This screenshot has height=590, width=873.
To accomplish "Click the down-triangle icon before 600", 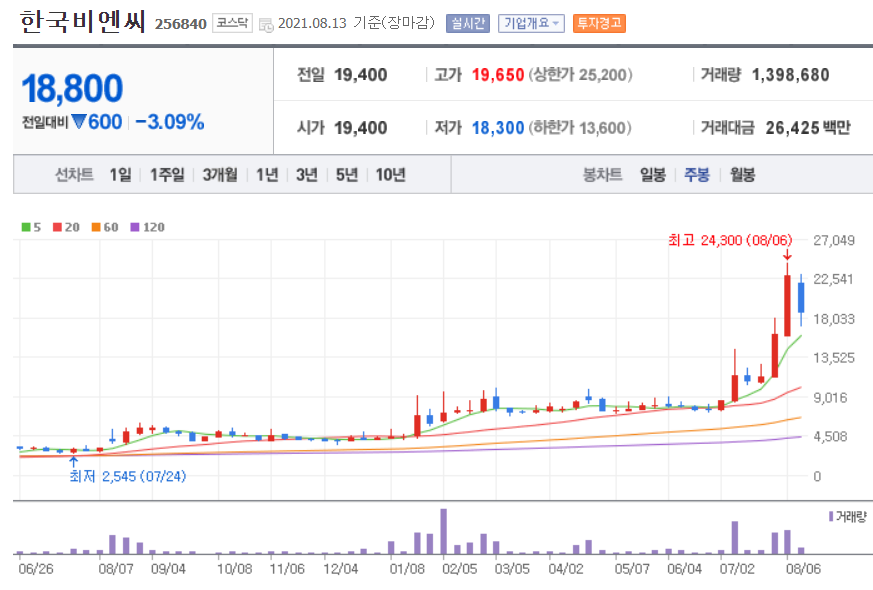I will (x=79, y=121).
